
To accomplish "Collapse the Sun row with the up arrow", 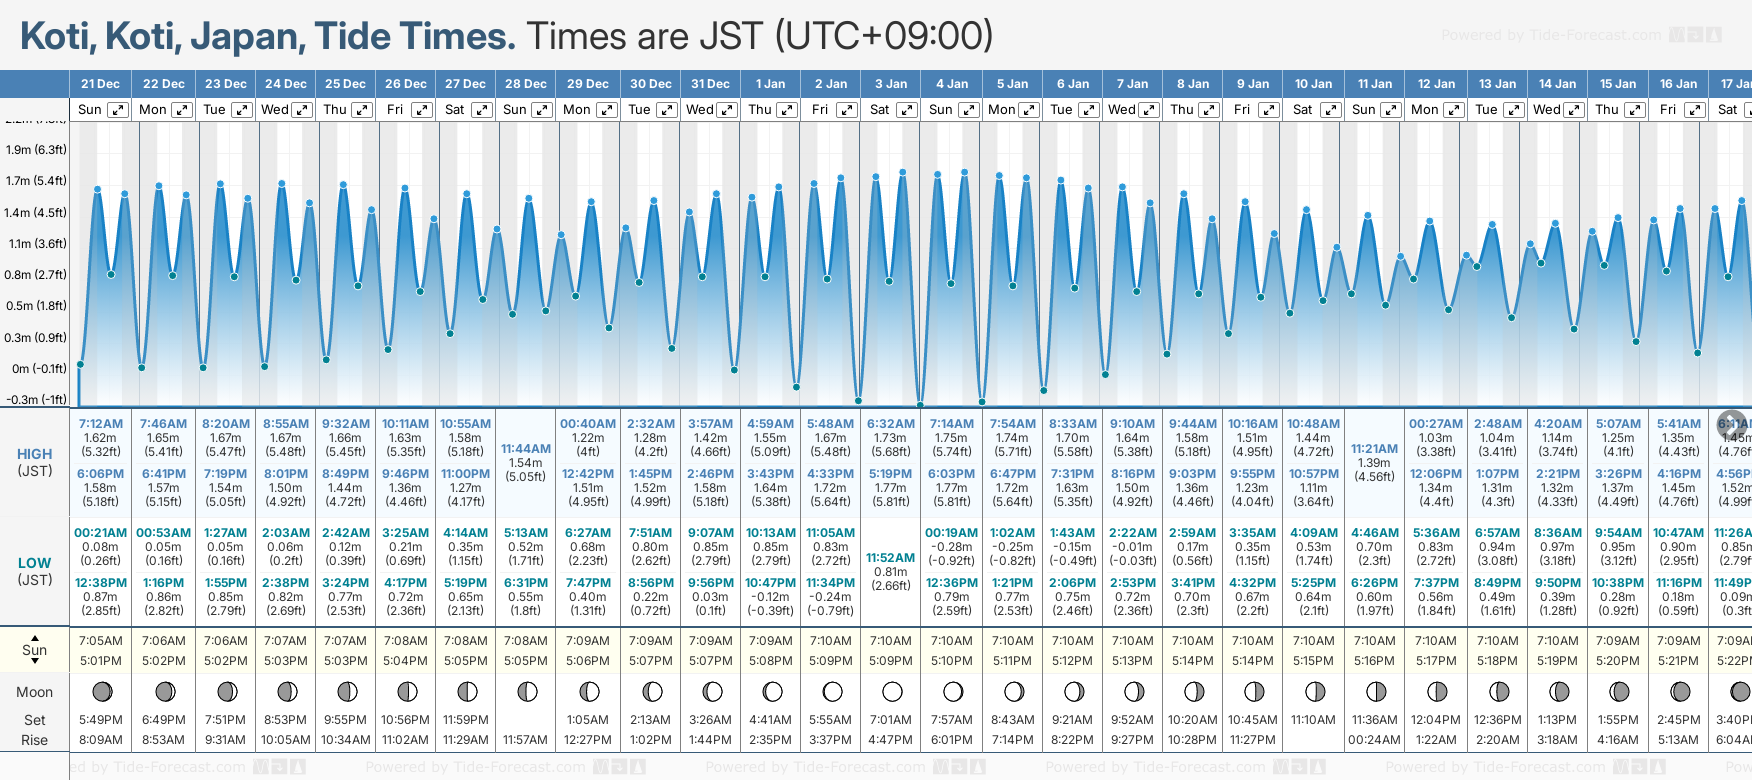I will 35,637.
